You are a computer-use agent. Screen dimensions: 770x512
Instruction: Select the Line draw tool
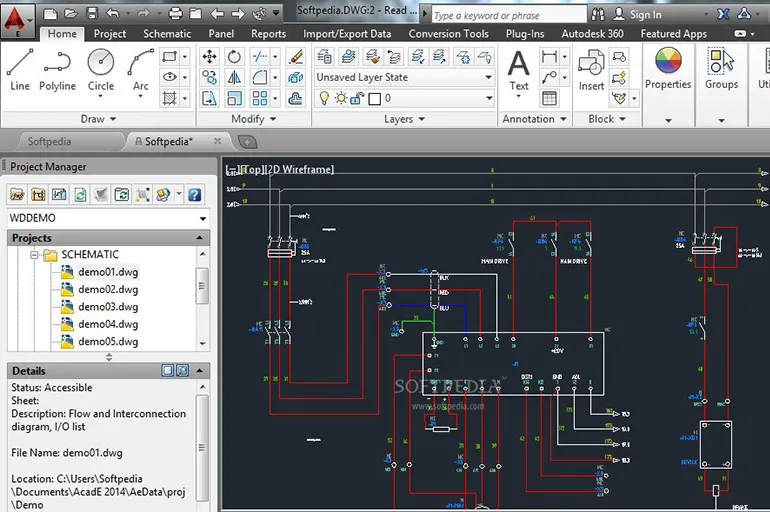click(x=20, y=70)
